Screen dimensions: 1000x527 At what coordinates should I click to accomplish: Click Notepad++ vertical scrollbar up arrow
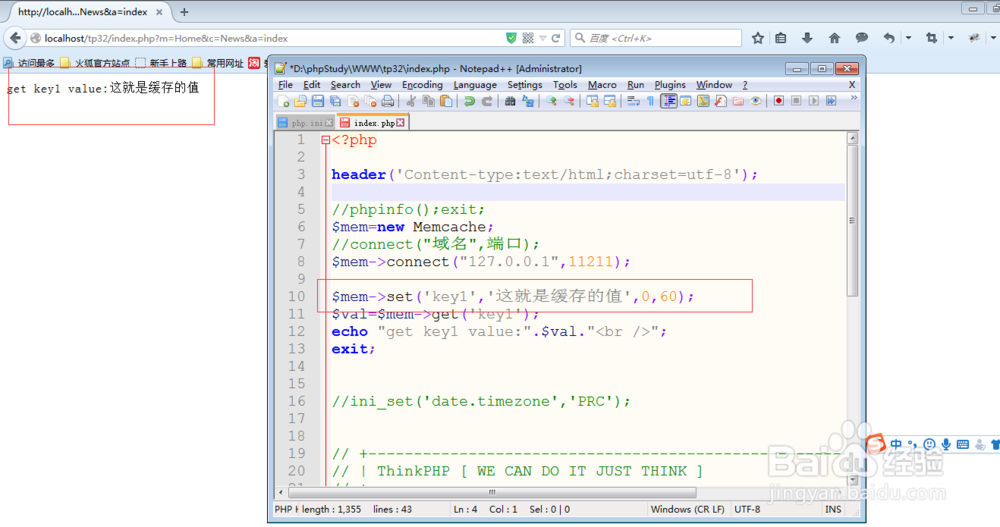[853, 138]
